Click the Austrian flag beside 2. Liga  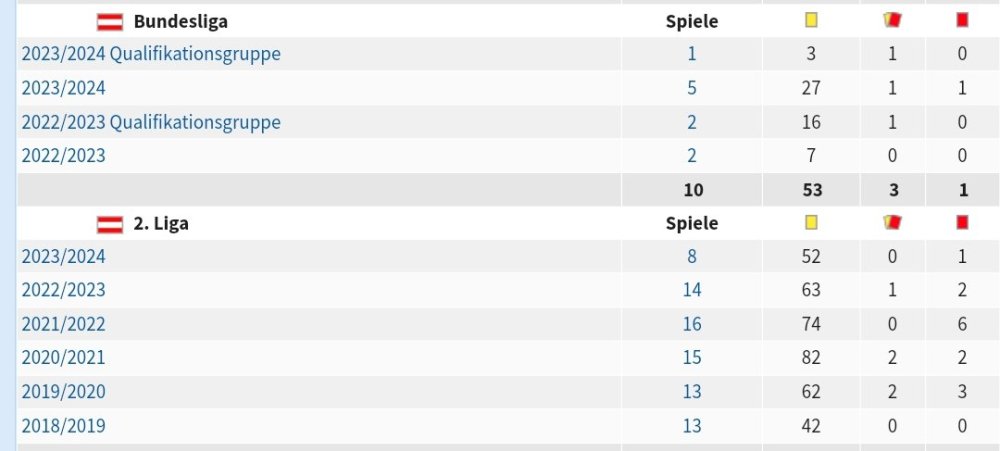[109, 224]
